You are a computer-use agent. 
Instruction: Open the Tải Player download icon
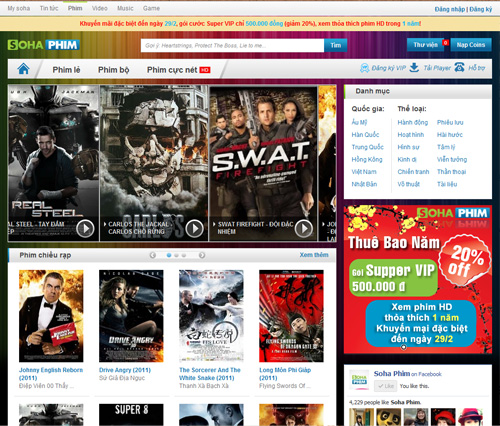click(414, 68)
